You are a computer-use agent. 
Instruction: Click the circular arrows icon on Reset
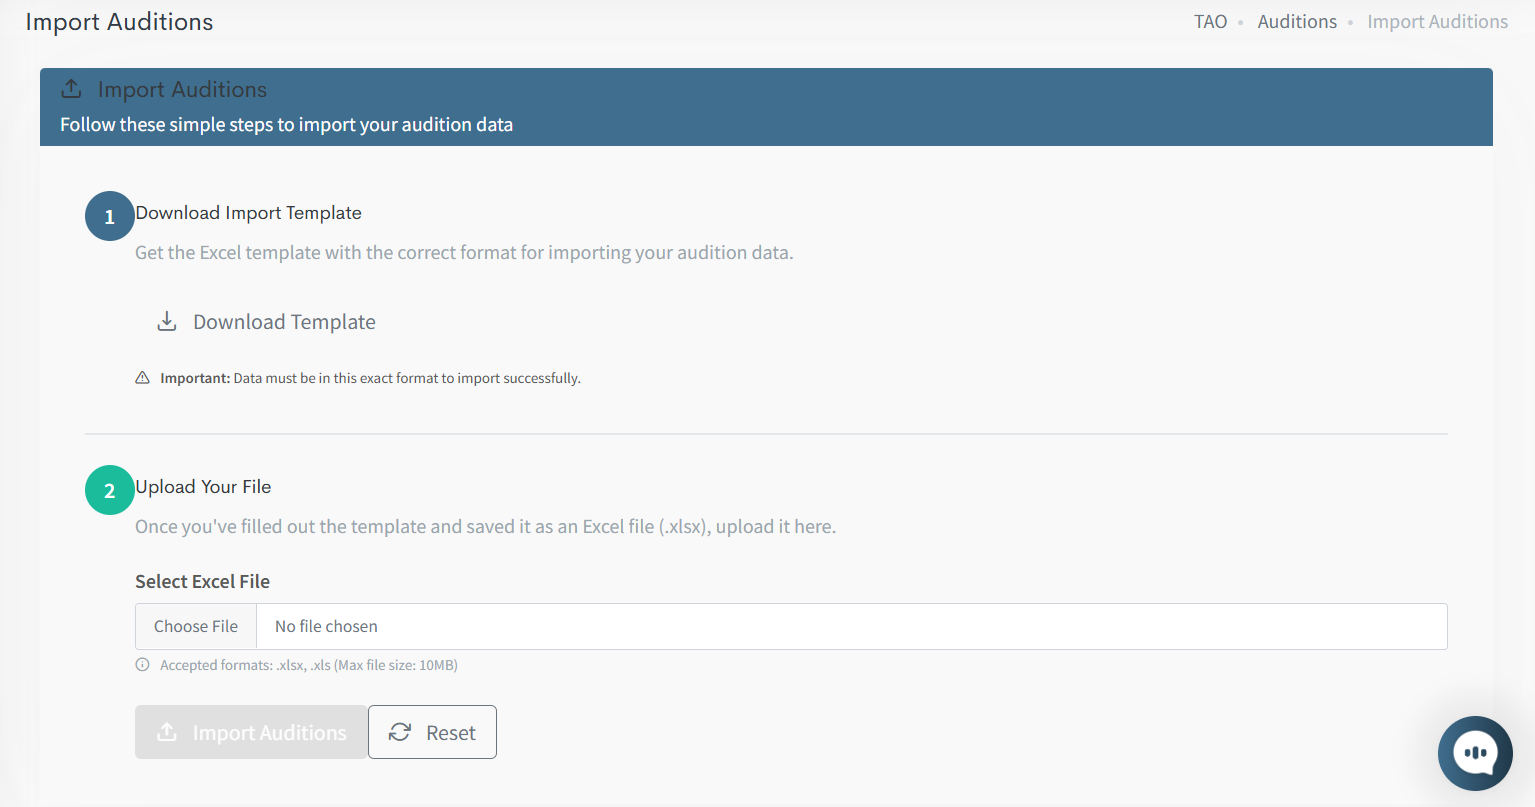(x=400, y=733)
